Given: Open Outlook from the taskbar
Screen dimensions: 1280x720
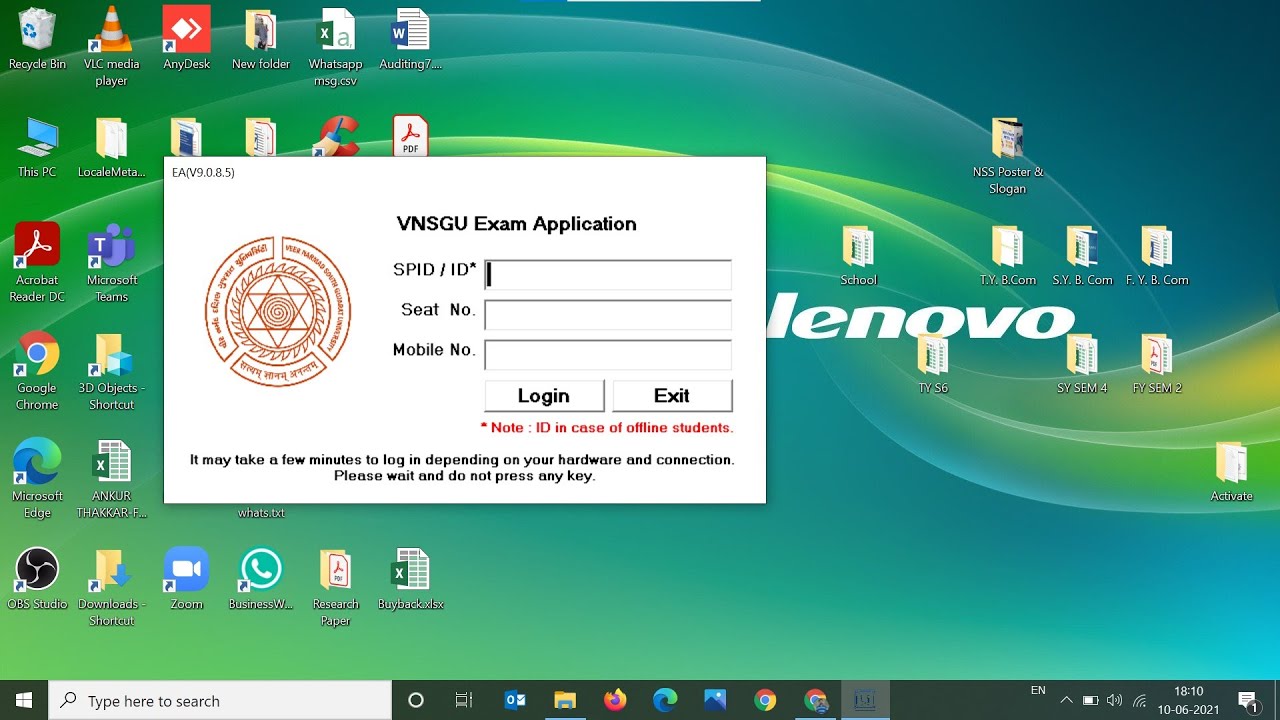Looking at the screenshot, I should coord(516,700).
